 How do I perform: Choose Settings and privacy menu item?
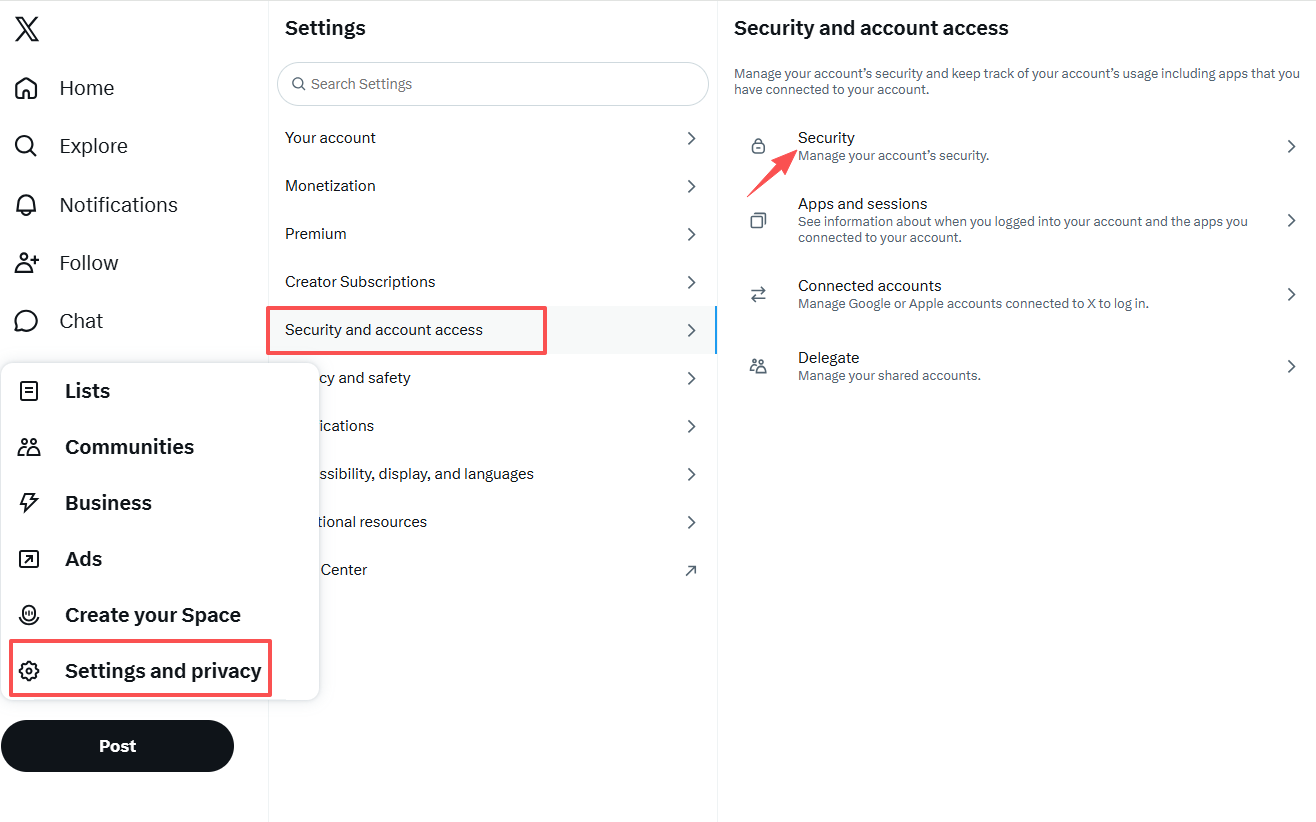click(140, 671)
